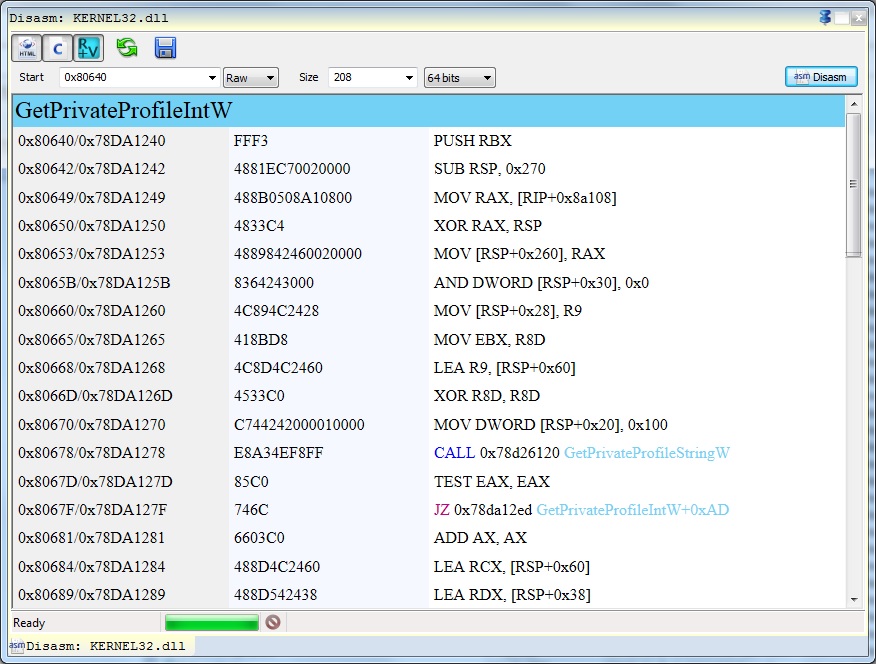The width and height of the screenshot is (876, 664).
Task: Click the HTML export icon
Action: point(27,48)
